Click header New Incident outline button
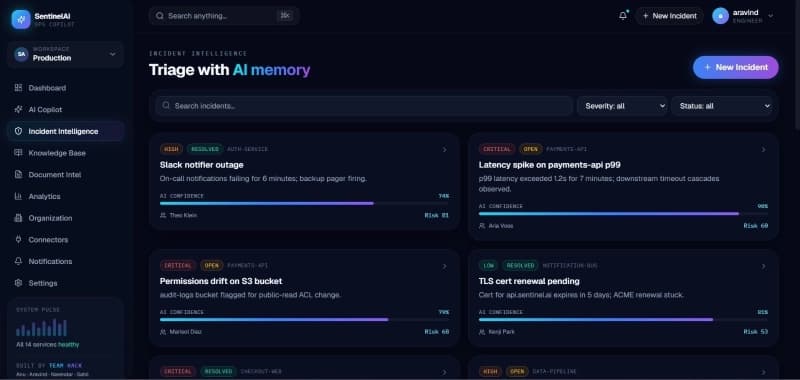Image resolution: width=800 pixels, height=380 pixels. pos(669,16)
